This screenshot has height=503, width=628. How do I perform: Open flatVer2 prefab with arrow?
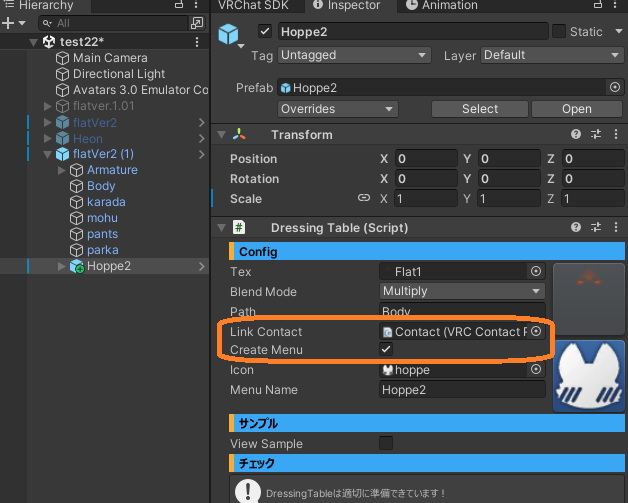(201, 123)
